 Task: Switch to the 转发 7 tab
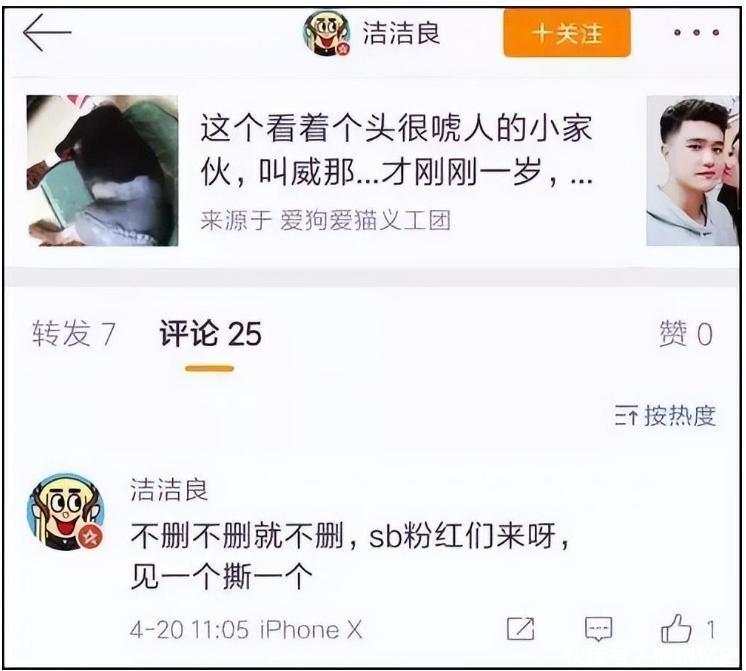click(x=74, y=333)
